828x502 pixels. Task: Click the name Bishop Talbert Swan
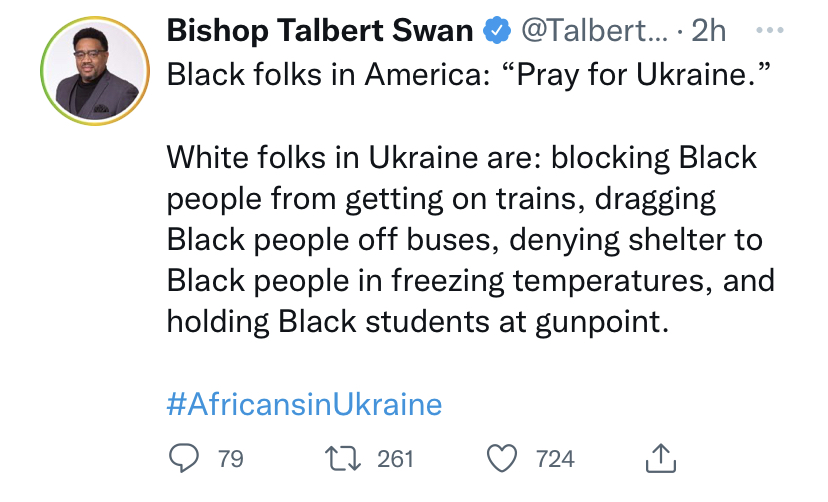[x=319, y=32]
